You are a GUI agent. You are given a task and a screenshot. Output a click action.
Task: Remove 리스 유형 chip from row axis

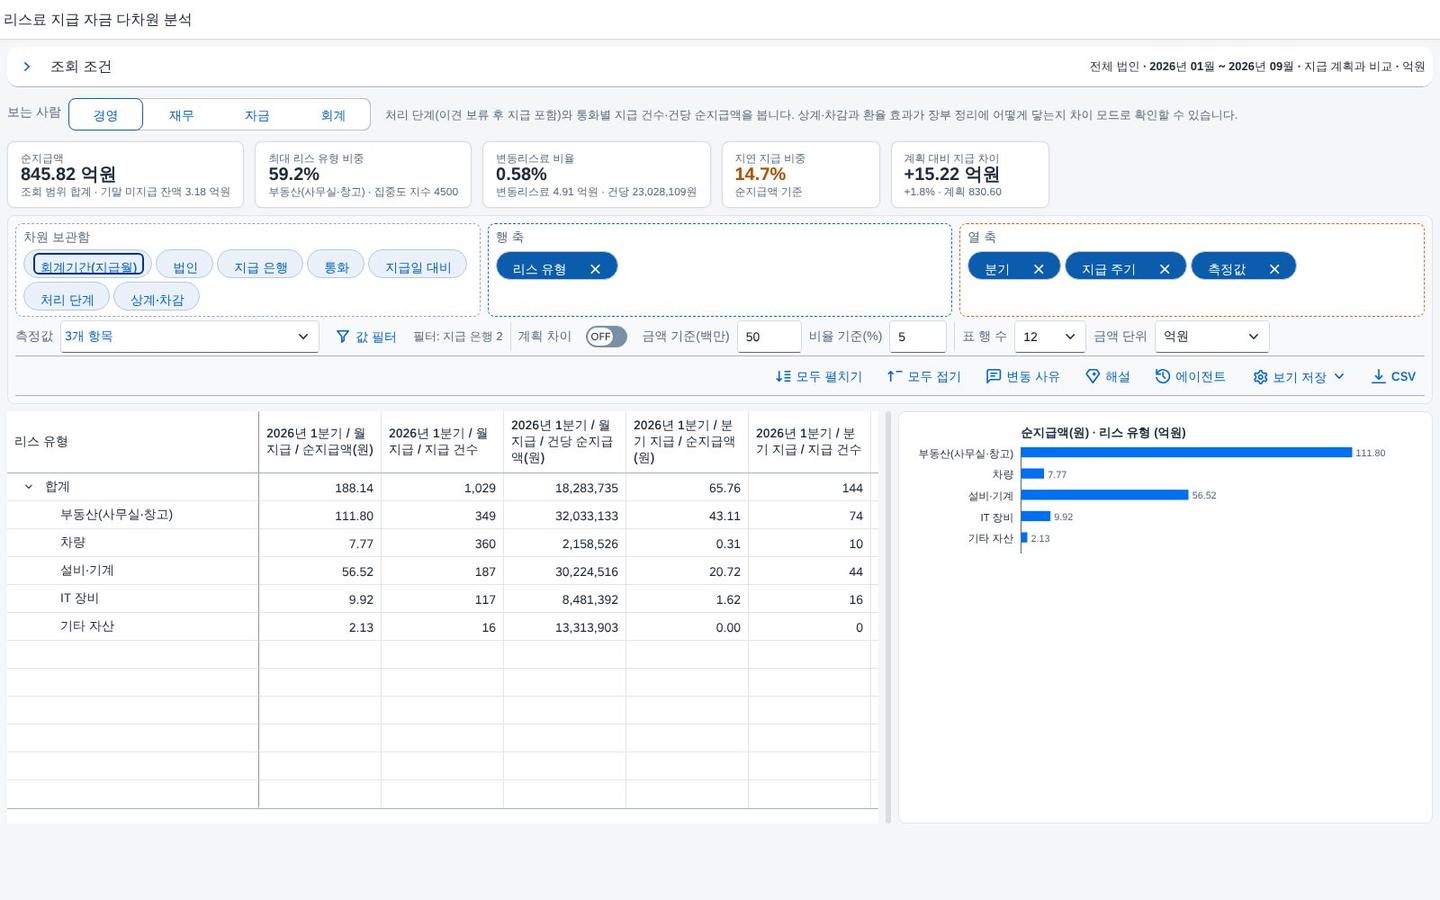pyautogui.click(x=595, y=269)
